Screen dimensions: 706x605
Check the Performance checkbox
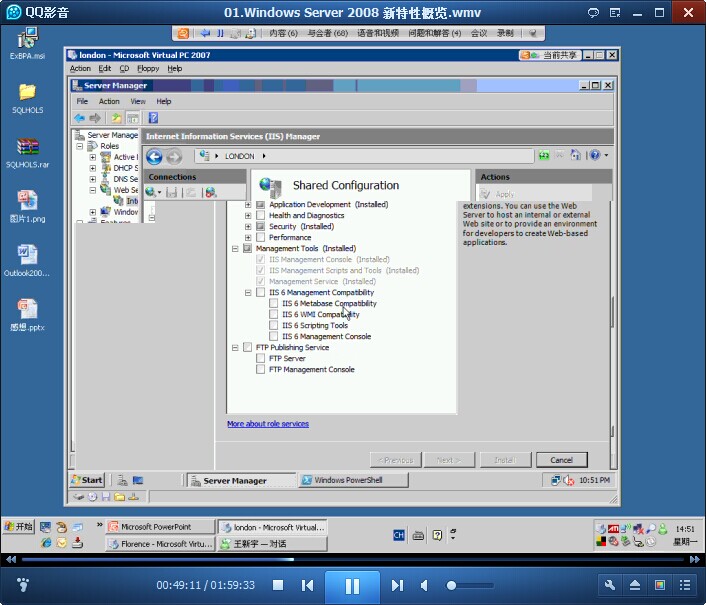tap(260, 237)
